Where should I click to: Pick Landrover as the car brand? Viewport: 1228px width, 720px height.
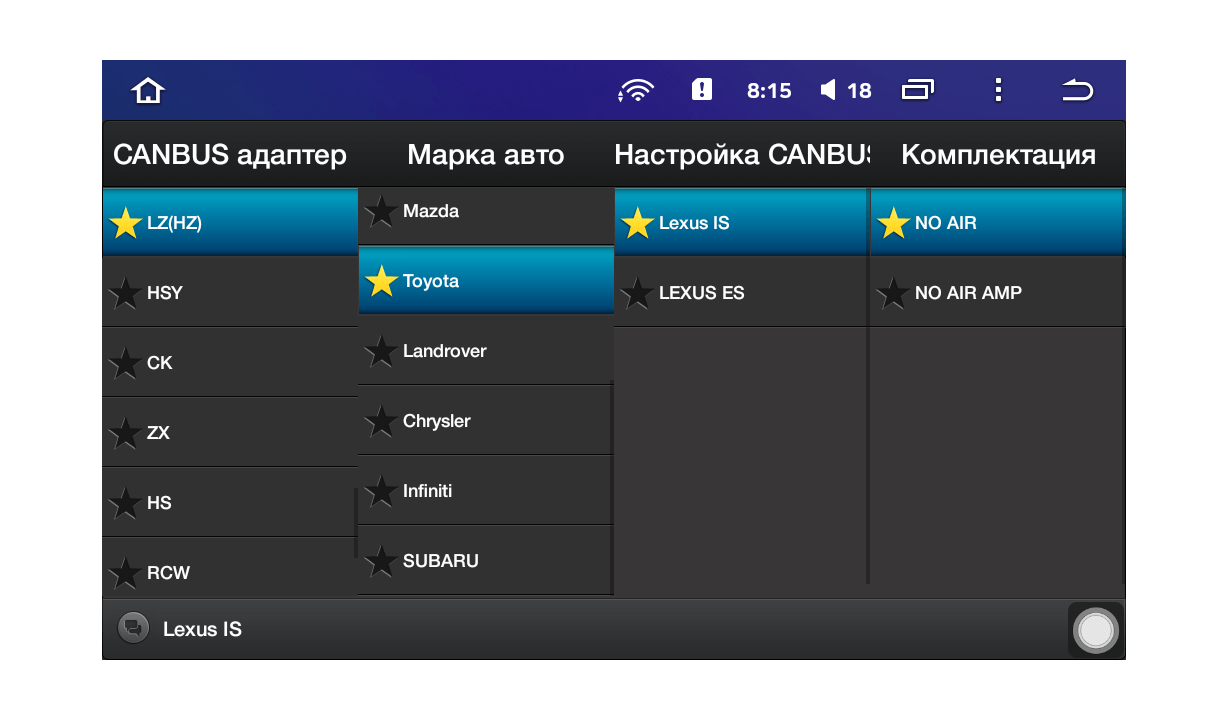coord(486,350)
